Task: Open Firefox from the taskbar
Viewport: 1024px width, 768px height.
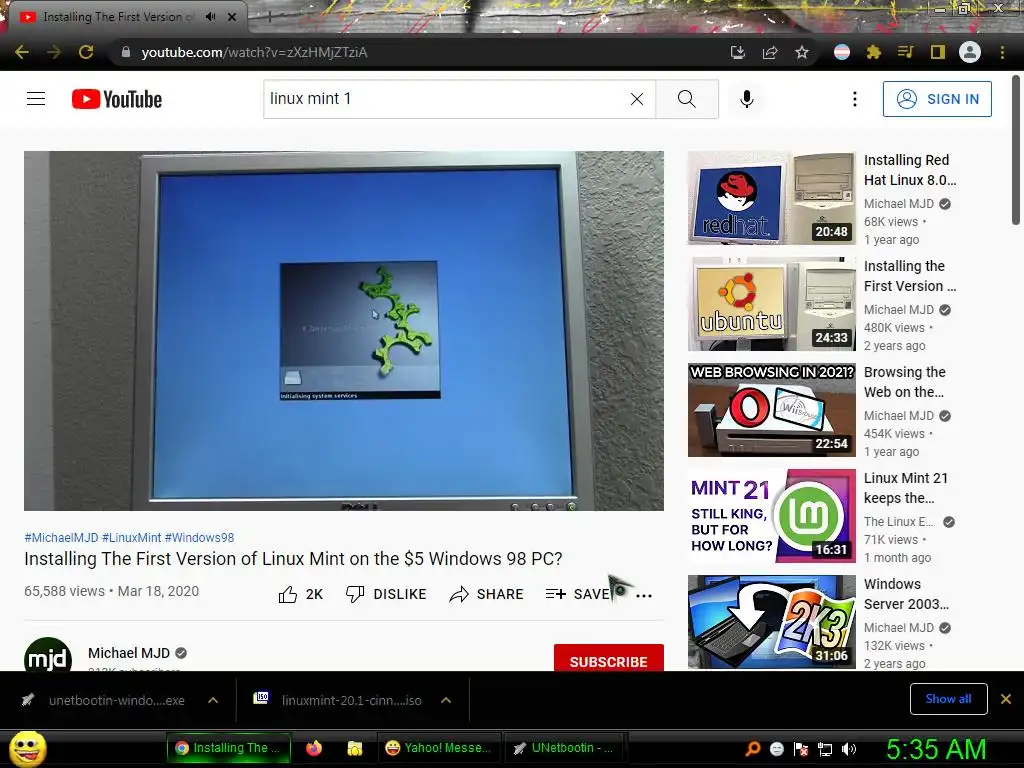Action: pos(314,748)
